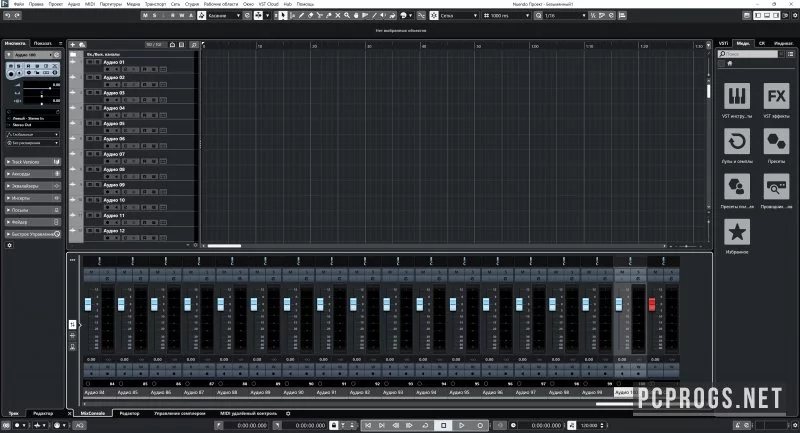The height and width of the screenshot is (433, 800).
Task: Click the transport Stop button
Action: [443, 425]
